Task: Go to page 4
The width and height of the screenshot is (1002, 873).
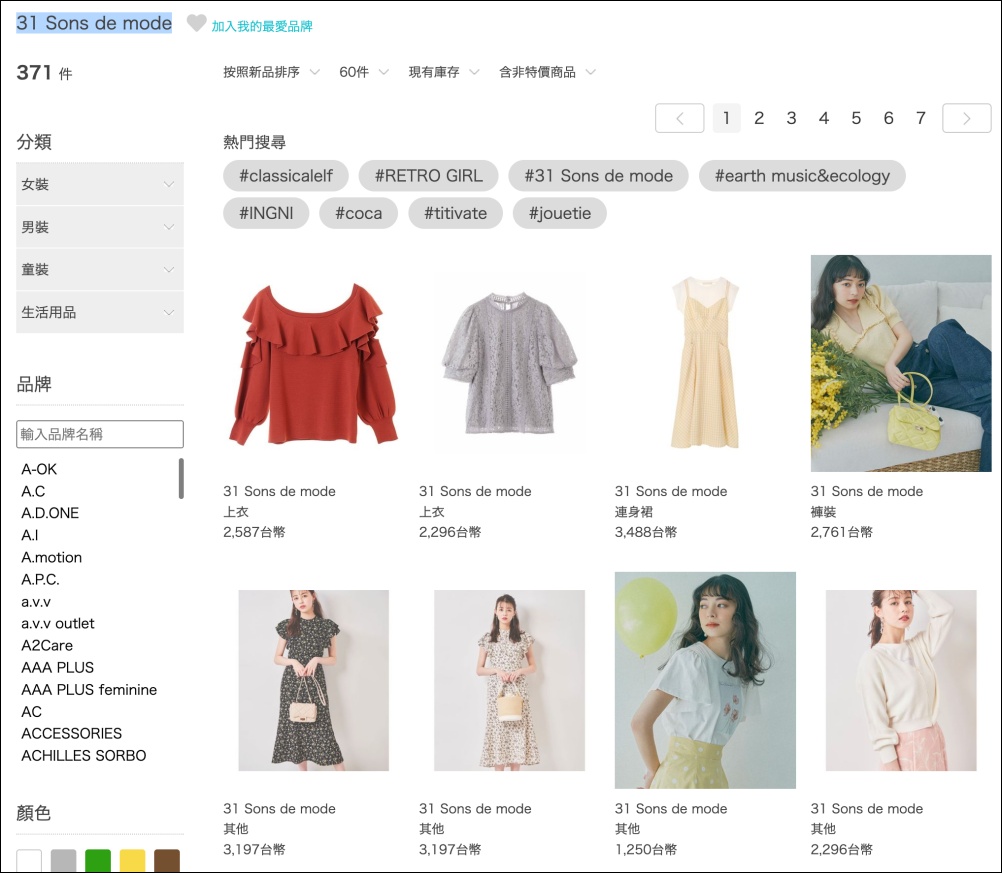Action: click(824, 118)
